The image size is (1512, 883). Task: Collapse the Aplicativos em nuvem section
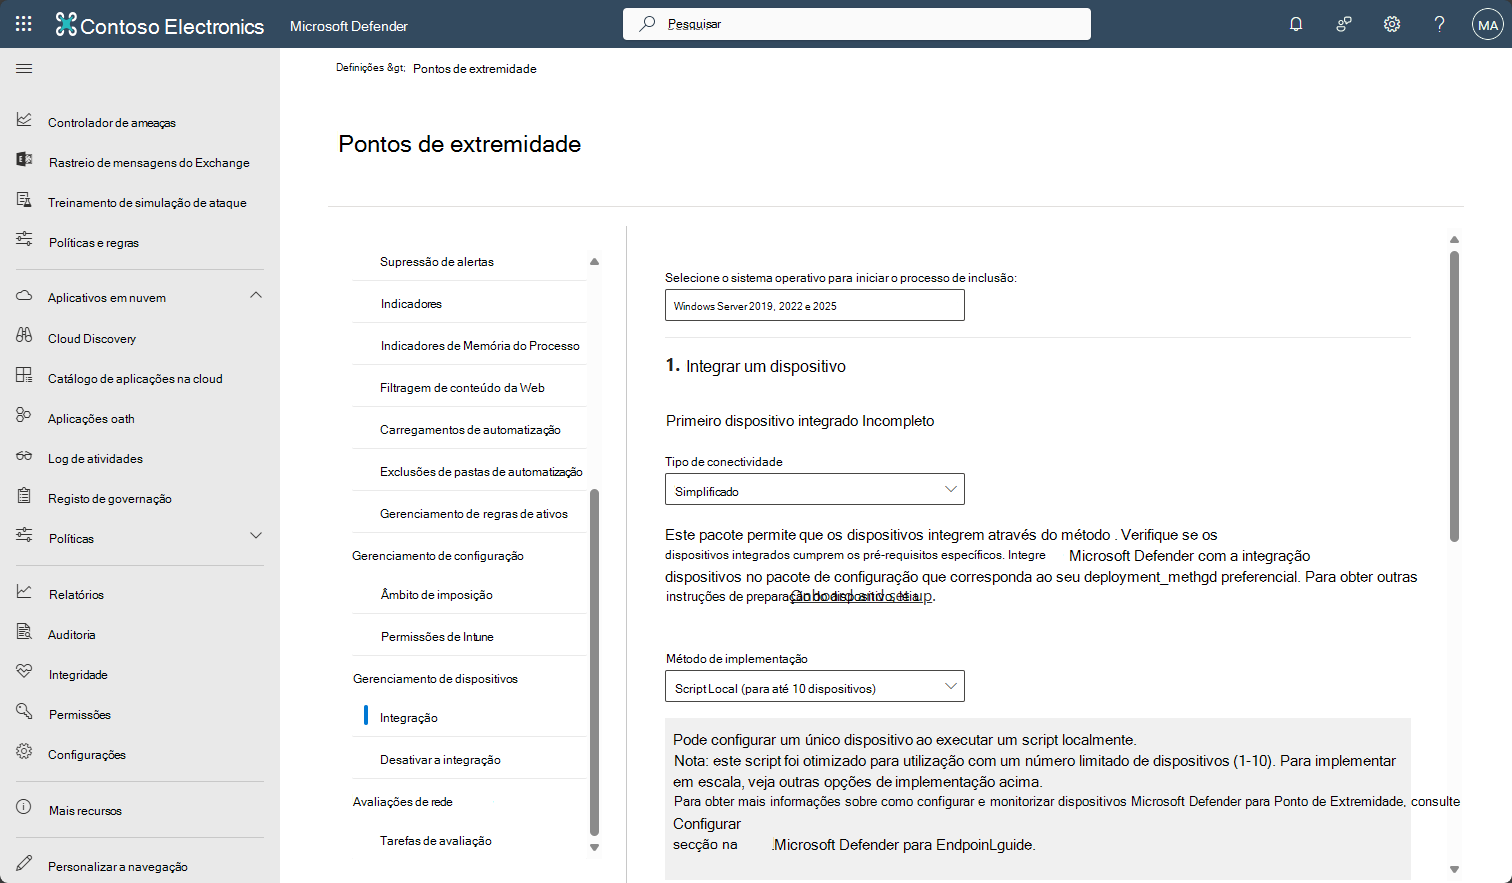tap(256, 296)
